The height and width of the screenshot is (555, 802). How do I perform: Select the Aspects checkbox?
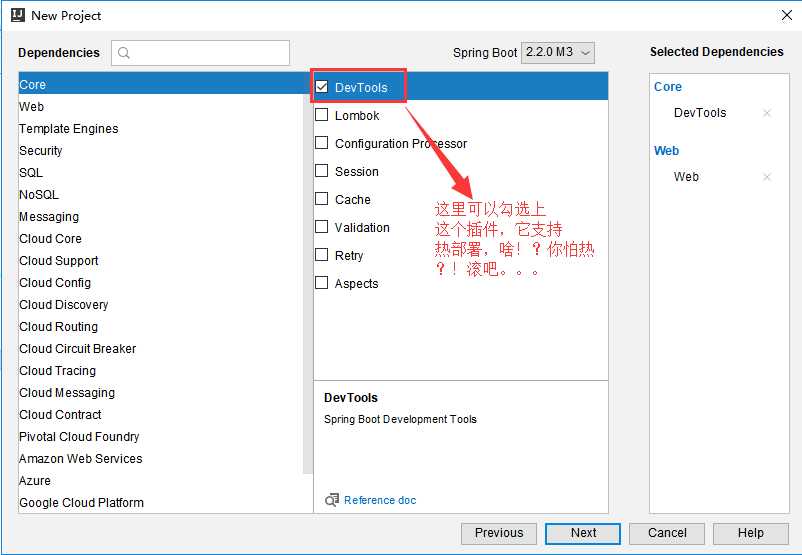[322, 283]
